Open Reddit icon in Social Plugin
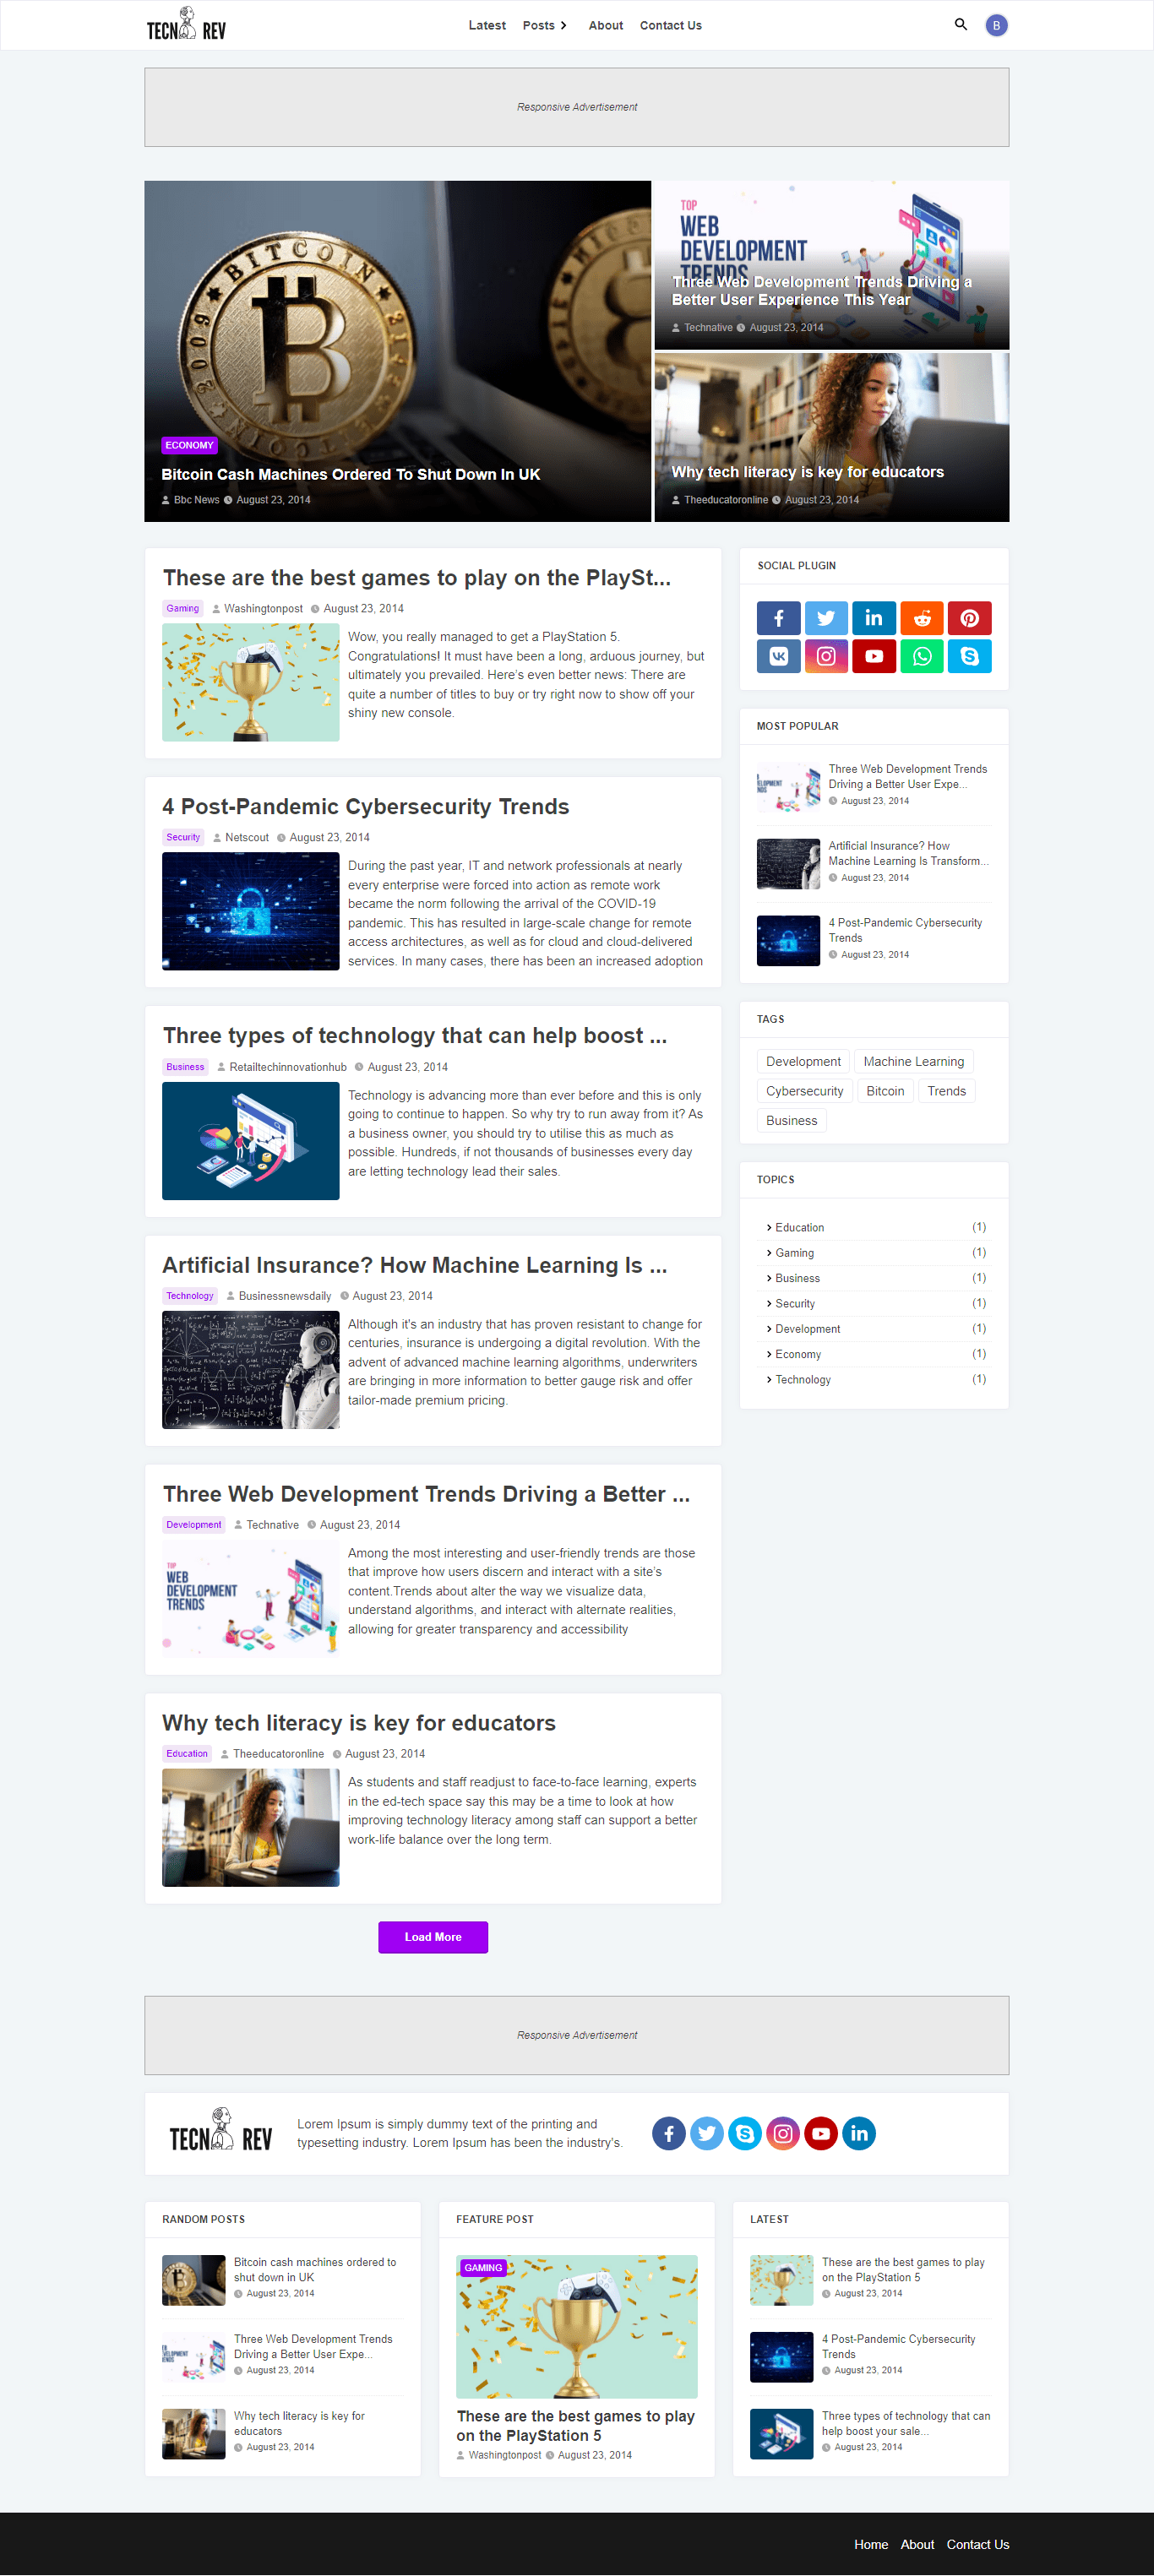The image size is (1154, 2576). click(922, 618)
